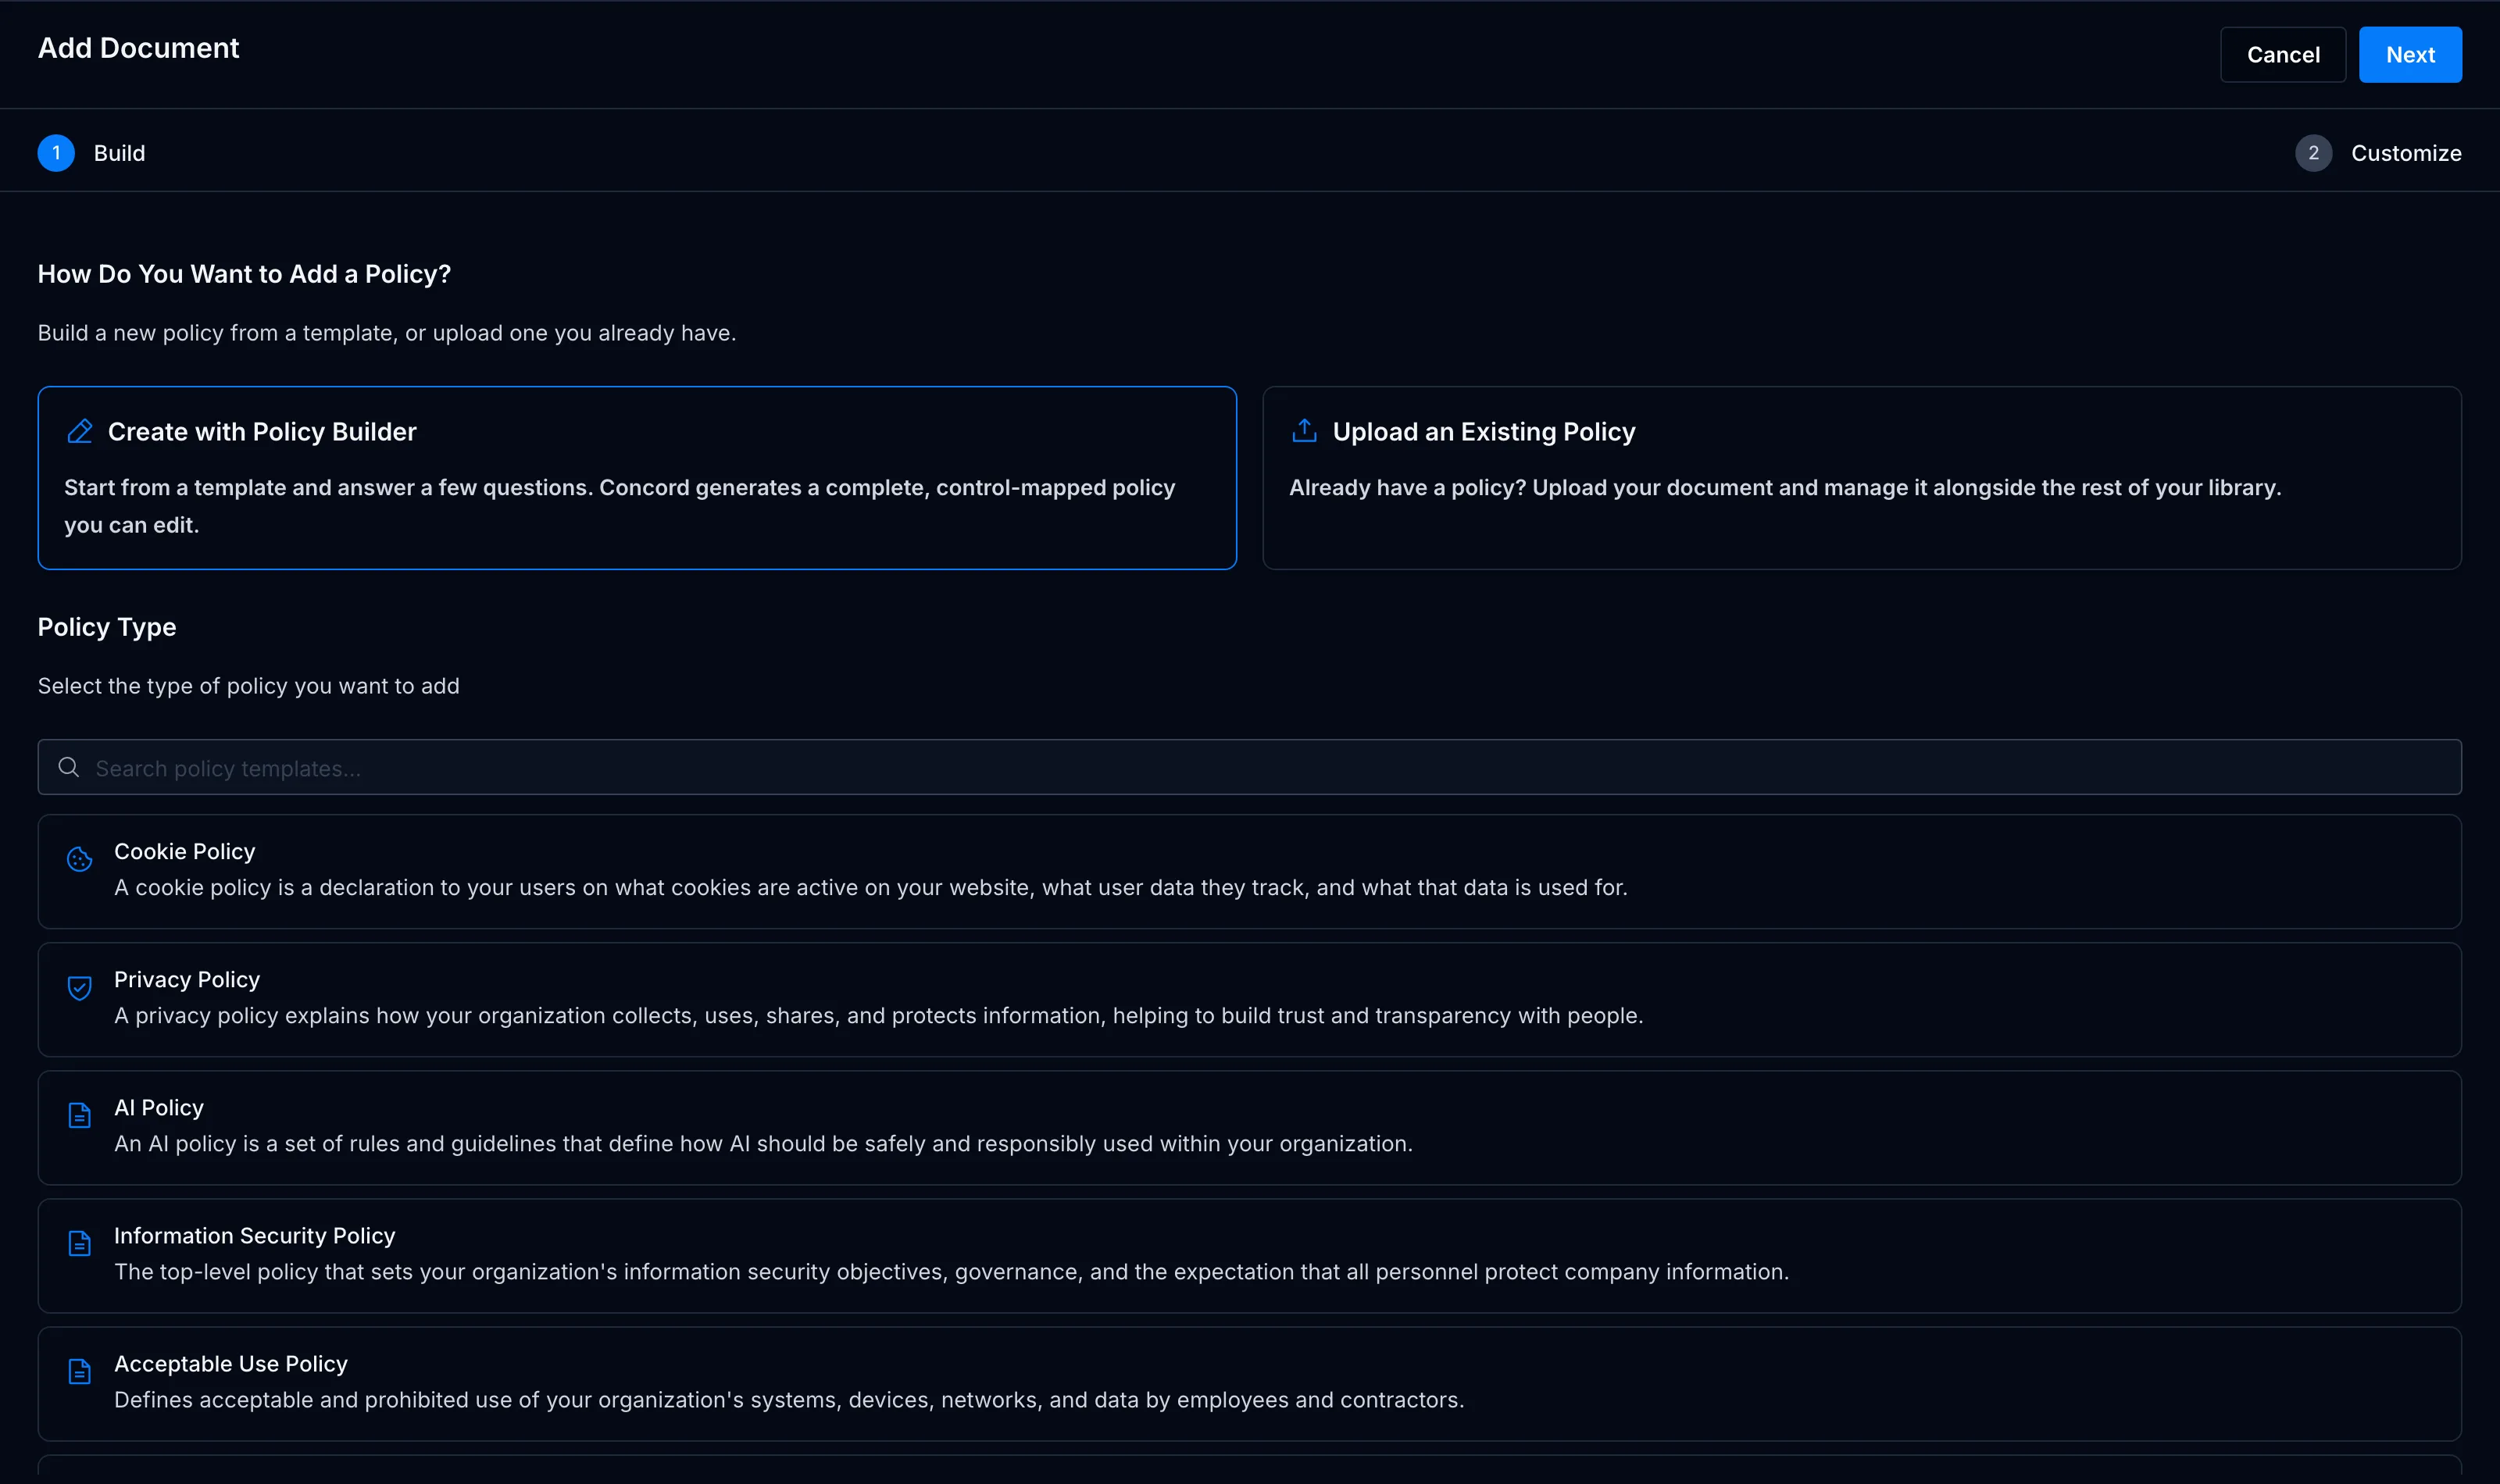Click the Policy Type heading
2500x1484 pixels.
click(107, 627)
